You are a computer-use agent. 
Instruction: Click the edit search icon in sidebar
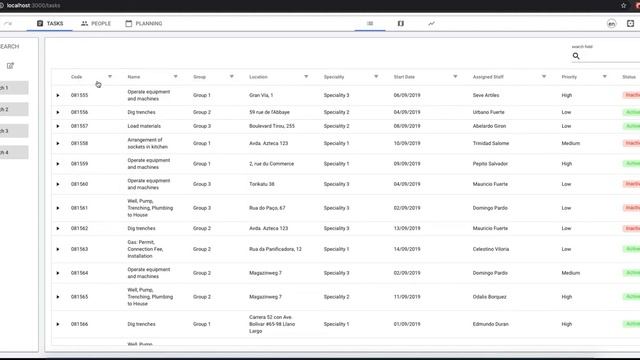point(10,66)
